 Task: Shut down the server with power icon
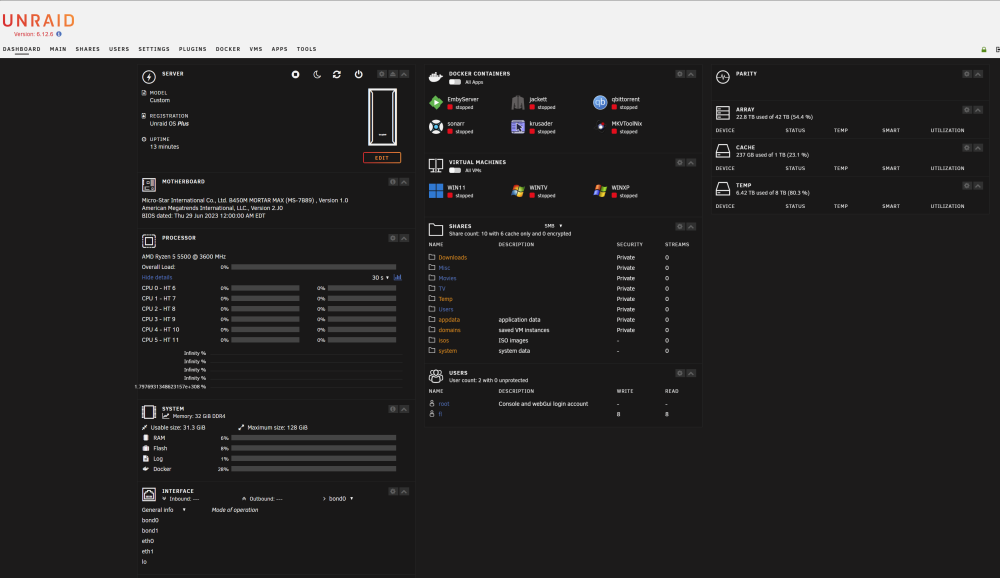click(358, 75)
